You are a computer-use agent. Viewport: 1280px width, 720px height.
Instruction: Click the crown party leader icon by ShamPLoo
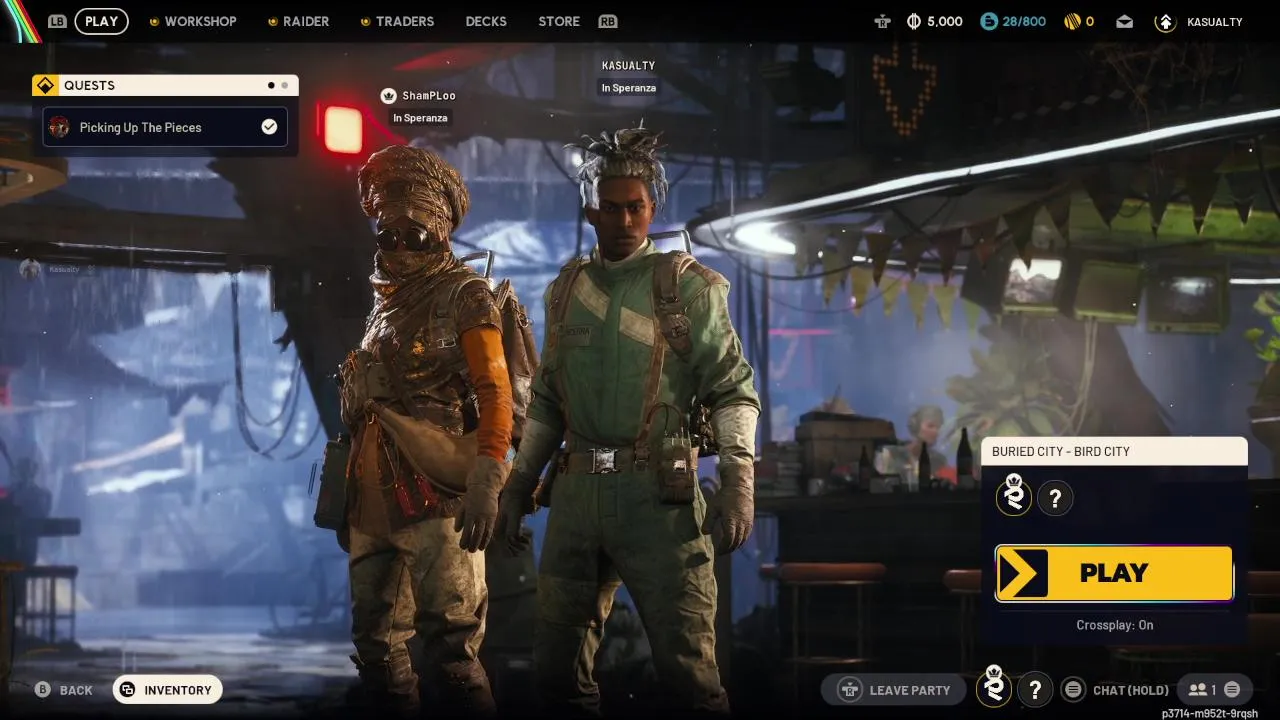pyautogui.click(x=389, y=96)
